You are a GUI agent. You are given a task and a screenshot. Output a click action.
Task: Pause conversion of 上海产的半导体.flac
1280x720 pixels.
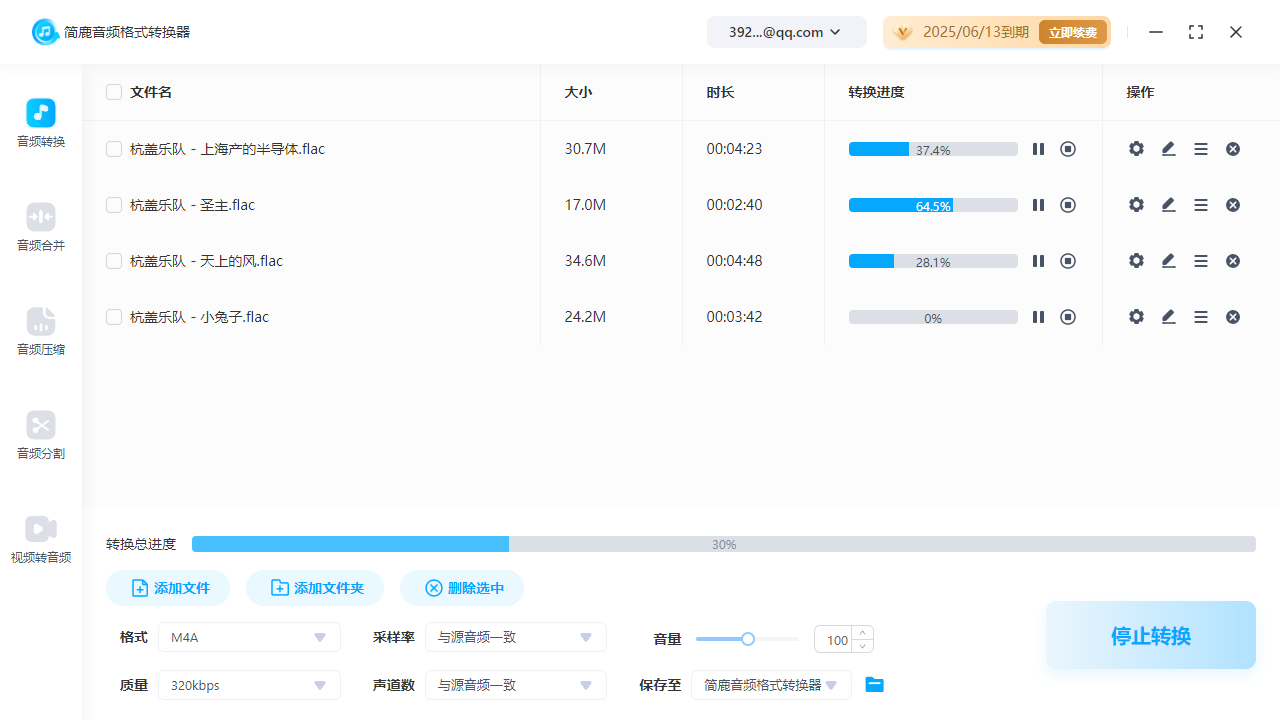tap(1038, 149)
